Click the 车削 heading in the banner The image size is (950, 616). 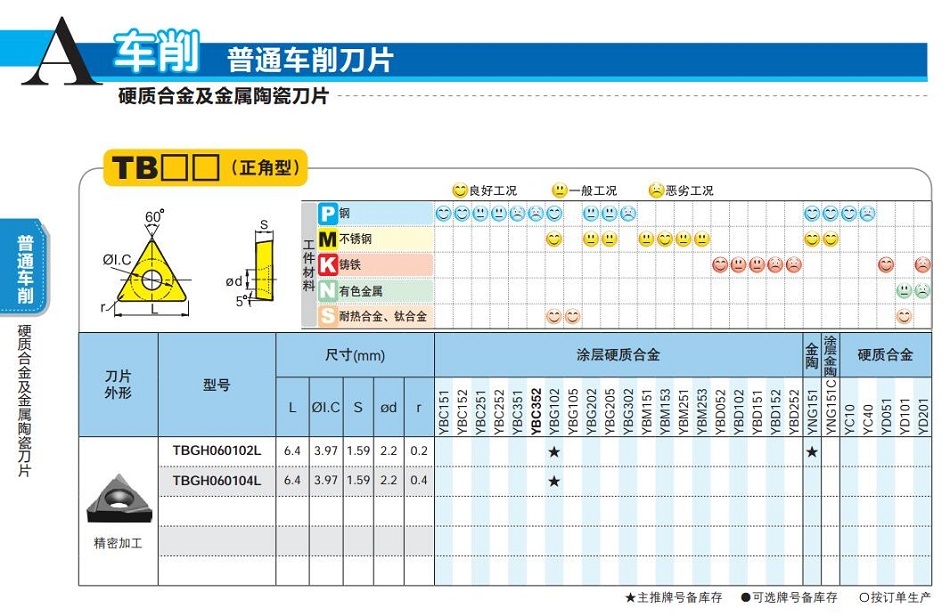tap(156, 51)
